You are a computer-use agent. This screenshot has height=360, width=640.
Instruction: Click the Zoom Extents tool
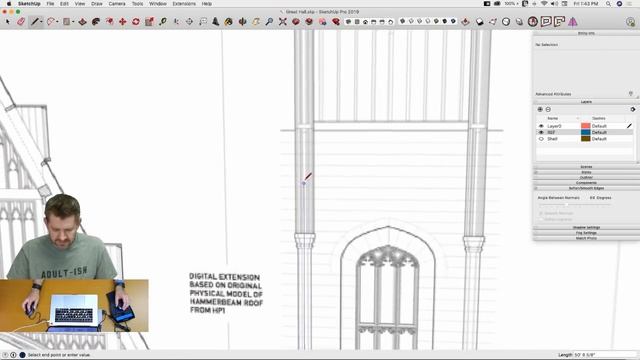[x=282, y=22]
